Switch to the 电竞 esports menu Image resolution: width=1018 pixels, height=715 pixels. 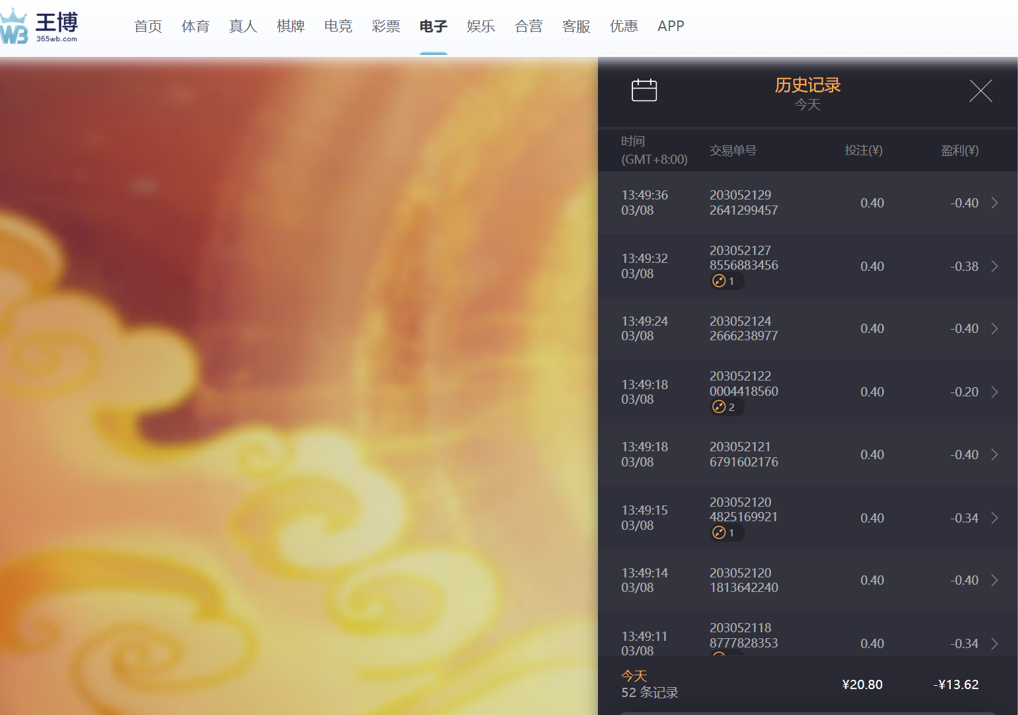338,26
